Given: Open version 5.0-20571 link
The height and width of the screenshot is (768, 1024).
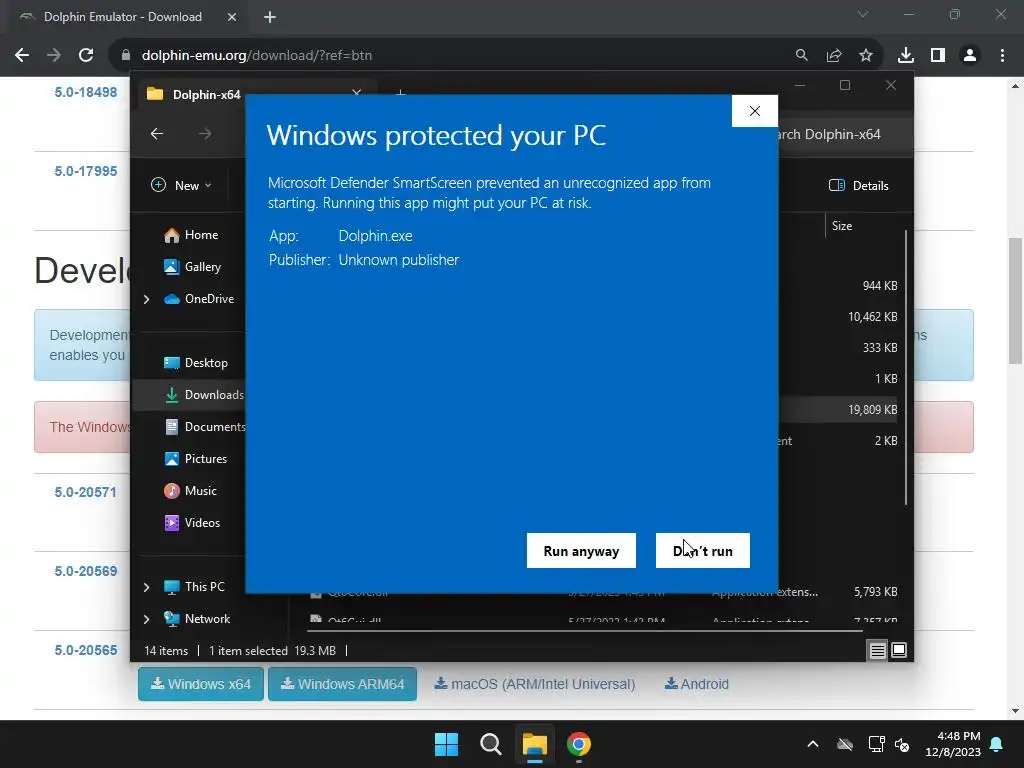Looking at the screenshot, I should [86, 492].
